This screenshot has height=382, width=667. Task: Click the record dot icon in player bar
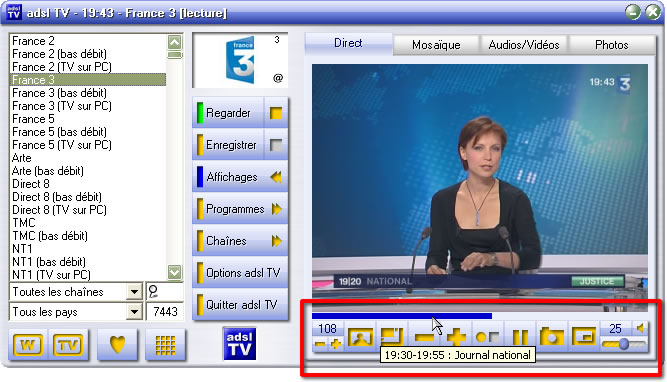pos(487,337)
